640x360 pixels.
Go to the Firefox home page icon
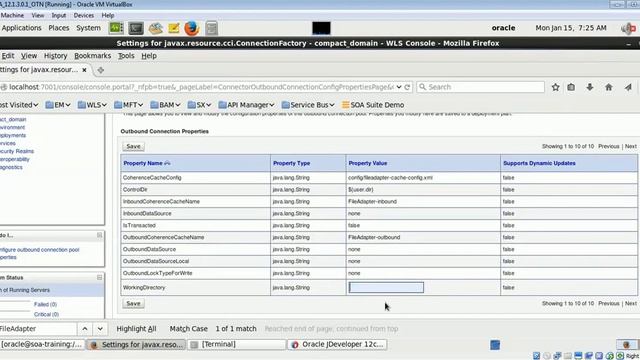[609, 87]
